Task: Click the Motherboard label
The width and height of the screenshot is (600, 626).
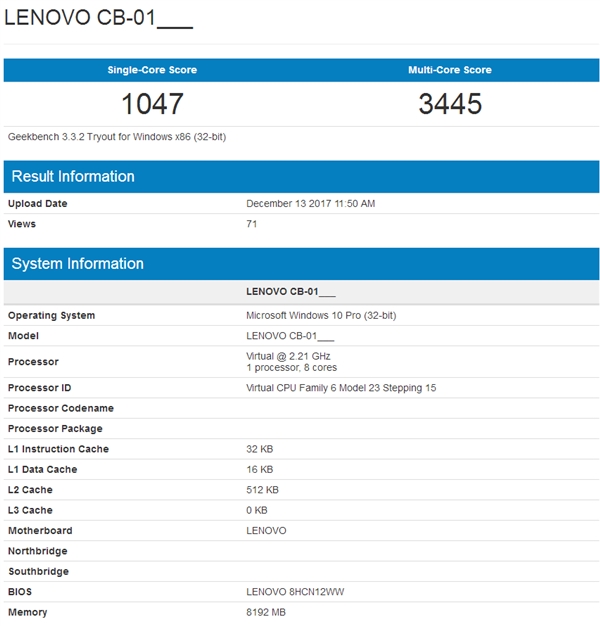Action: coord(40,531)
